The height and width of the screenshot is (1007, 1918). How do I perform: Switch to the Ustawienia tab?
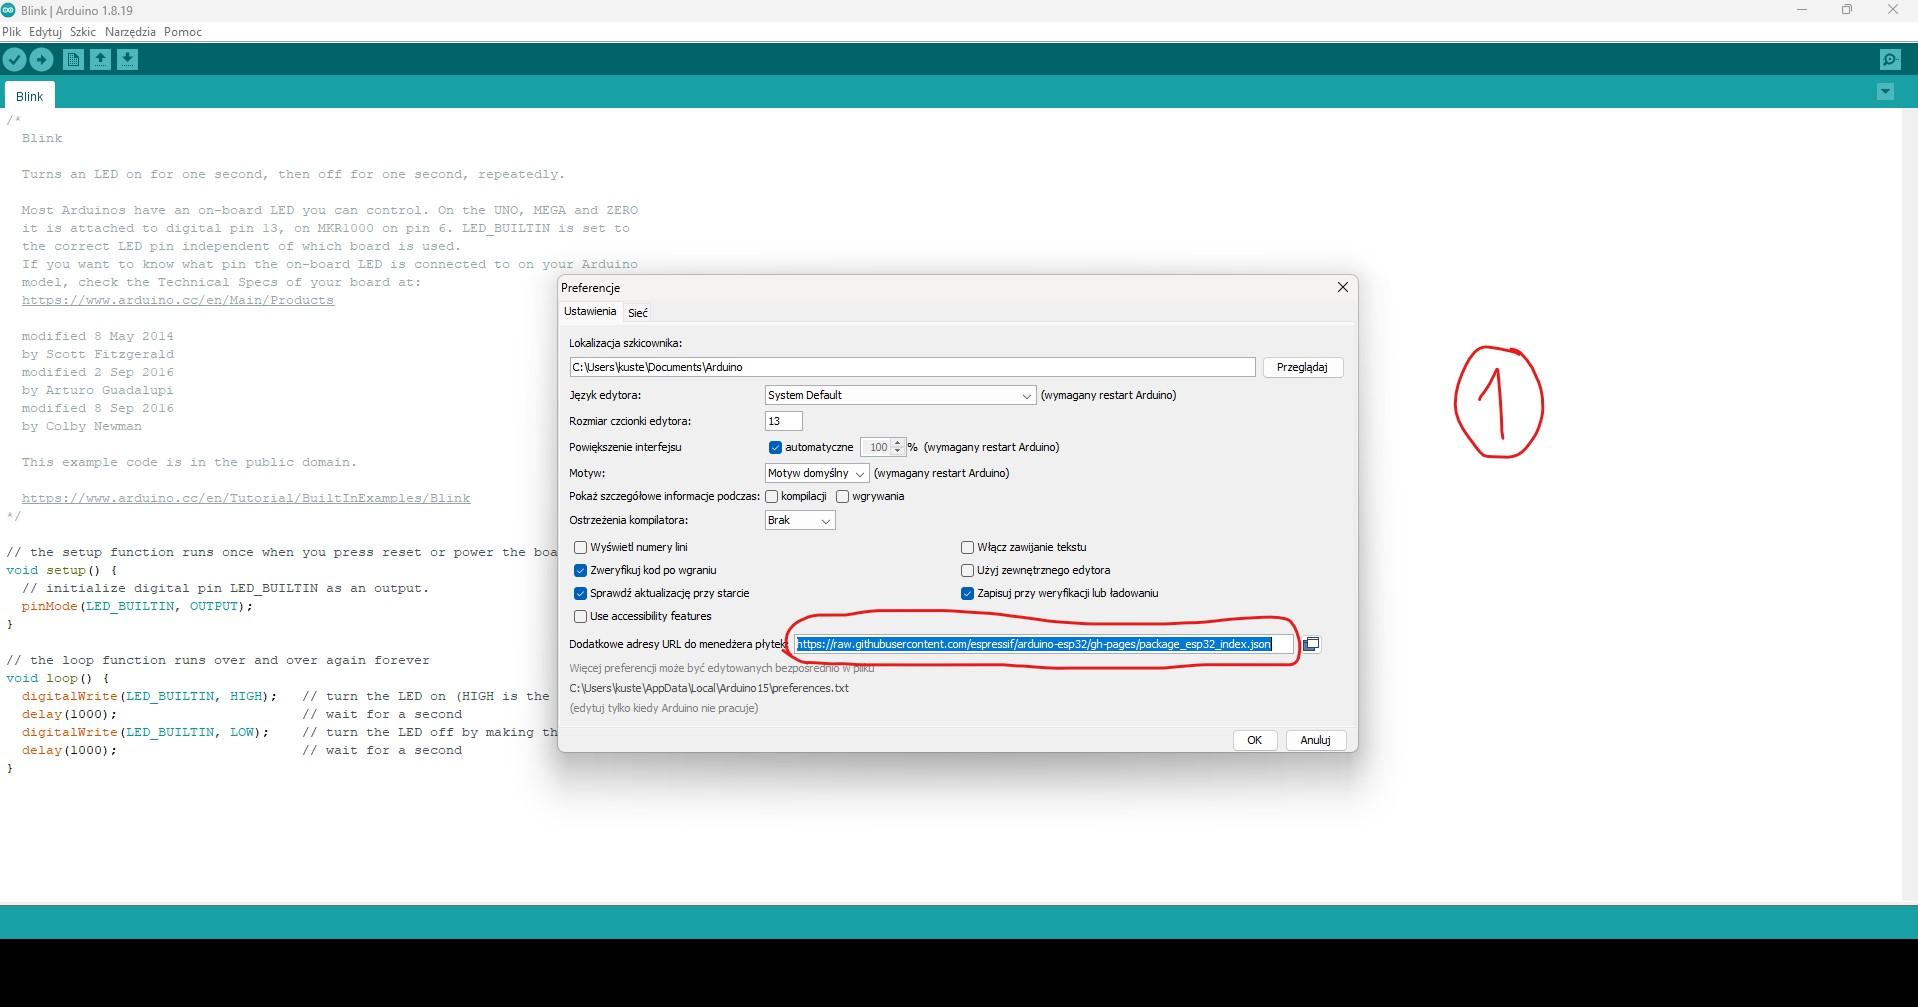[590, 311]
